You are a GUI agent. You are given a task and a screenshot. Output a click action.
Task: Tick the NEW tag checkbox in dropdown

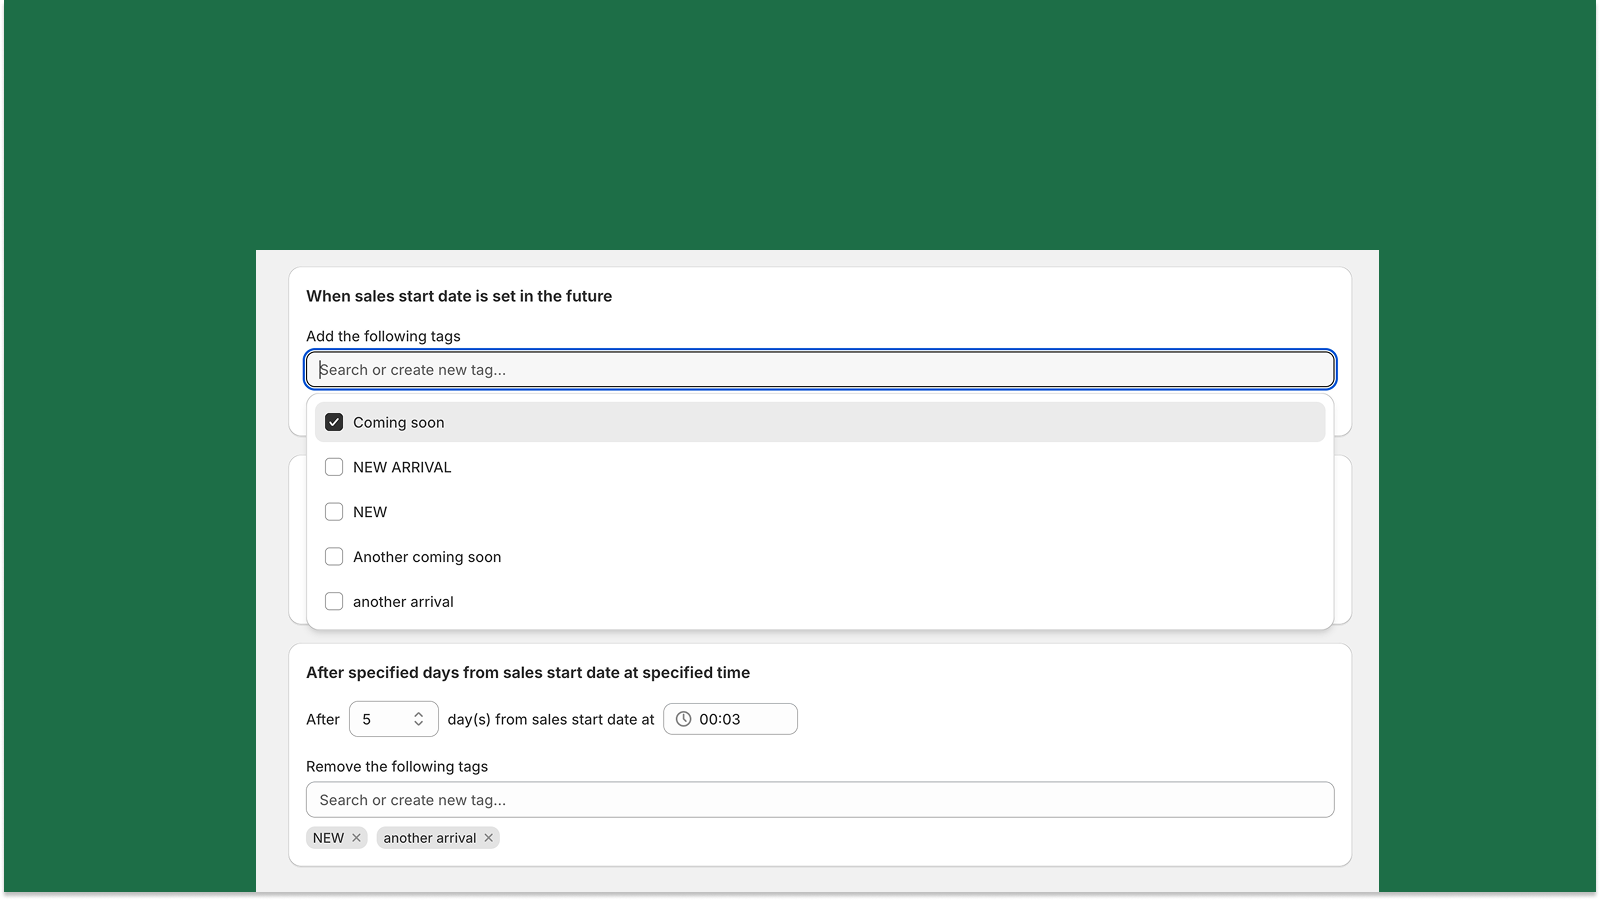pos(334,512)
